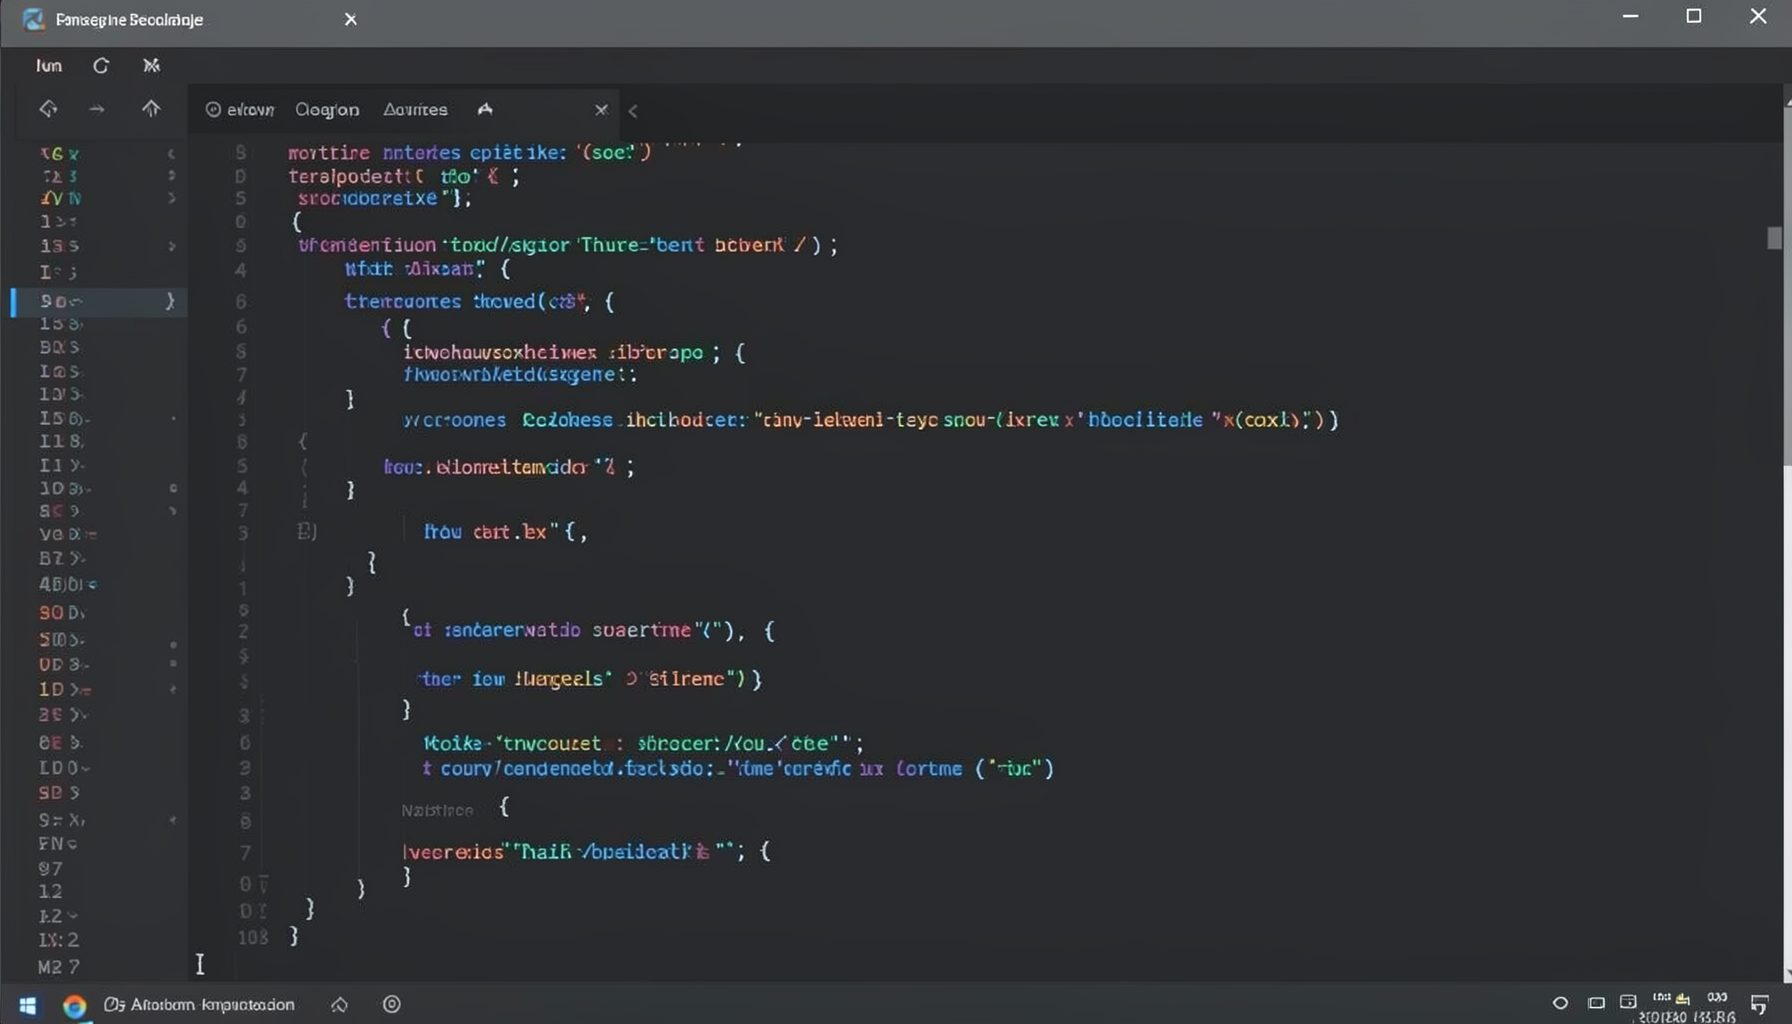Click code text 'ther iow llargeals'
Image resolution: width=1792 pixels, height=1024 pixels.
(512, 679)
